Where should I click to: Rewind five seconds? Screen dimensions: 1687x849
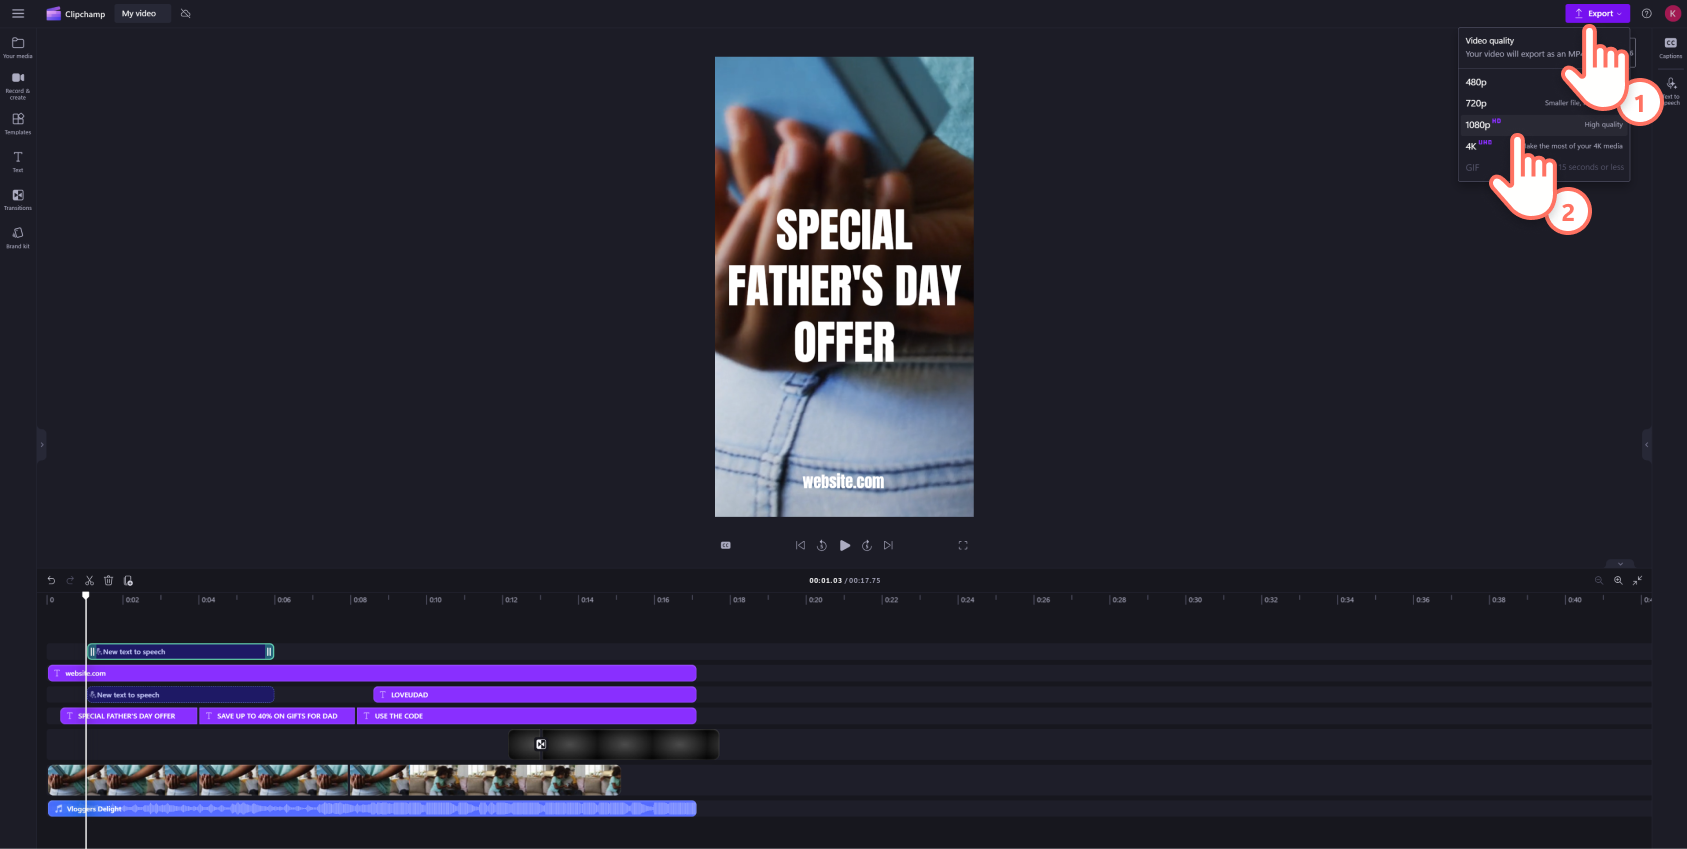coord(822,545)
